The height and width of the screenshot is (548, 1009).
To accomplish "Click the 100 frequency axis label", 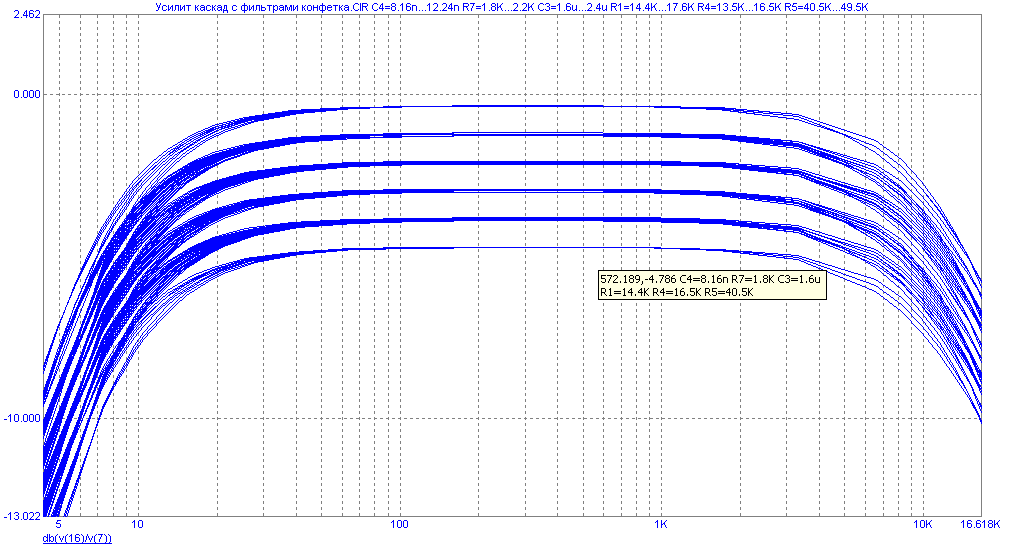I will [x=399, y=524].
